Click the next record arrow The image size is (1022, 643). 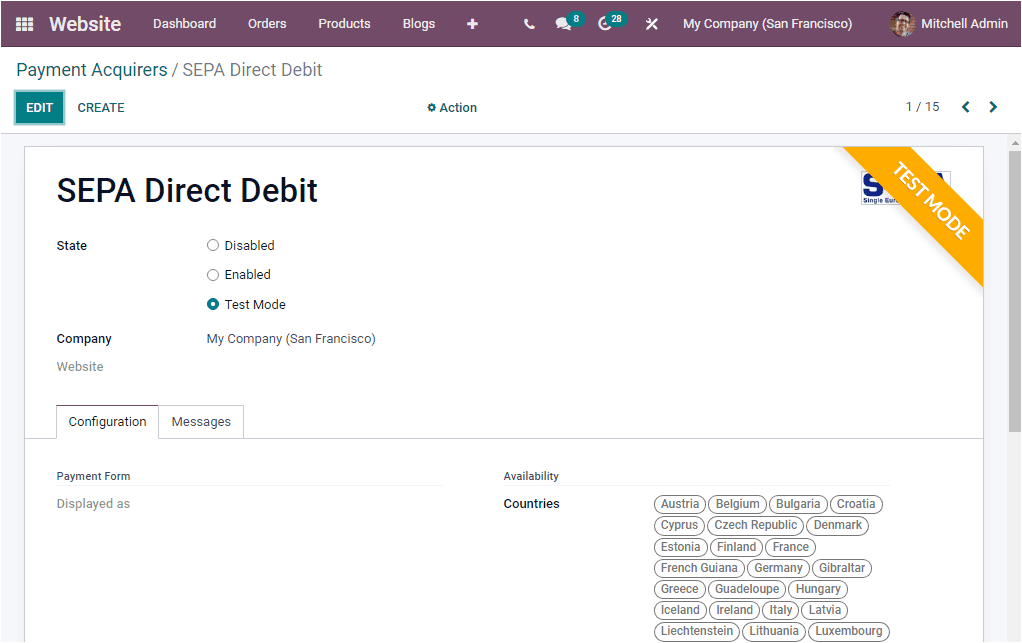[x=993, y=106]
